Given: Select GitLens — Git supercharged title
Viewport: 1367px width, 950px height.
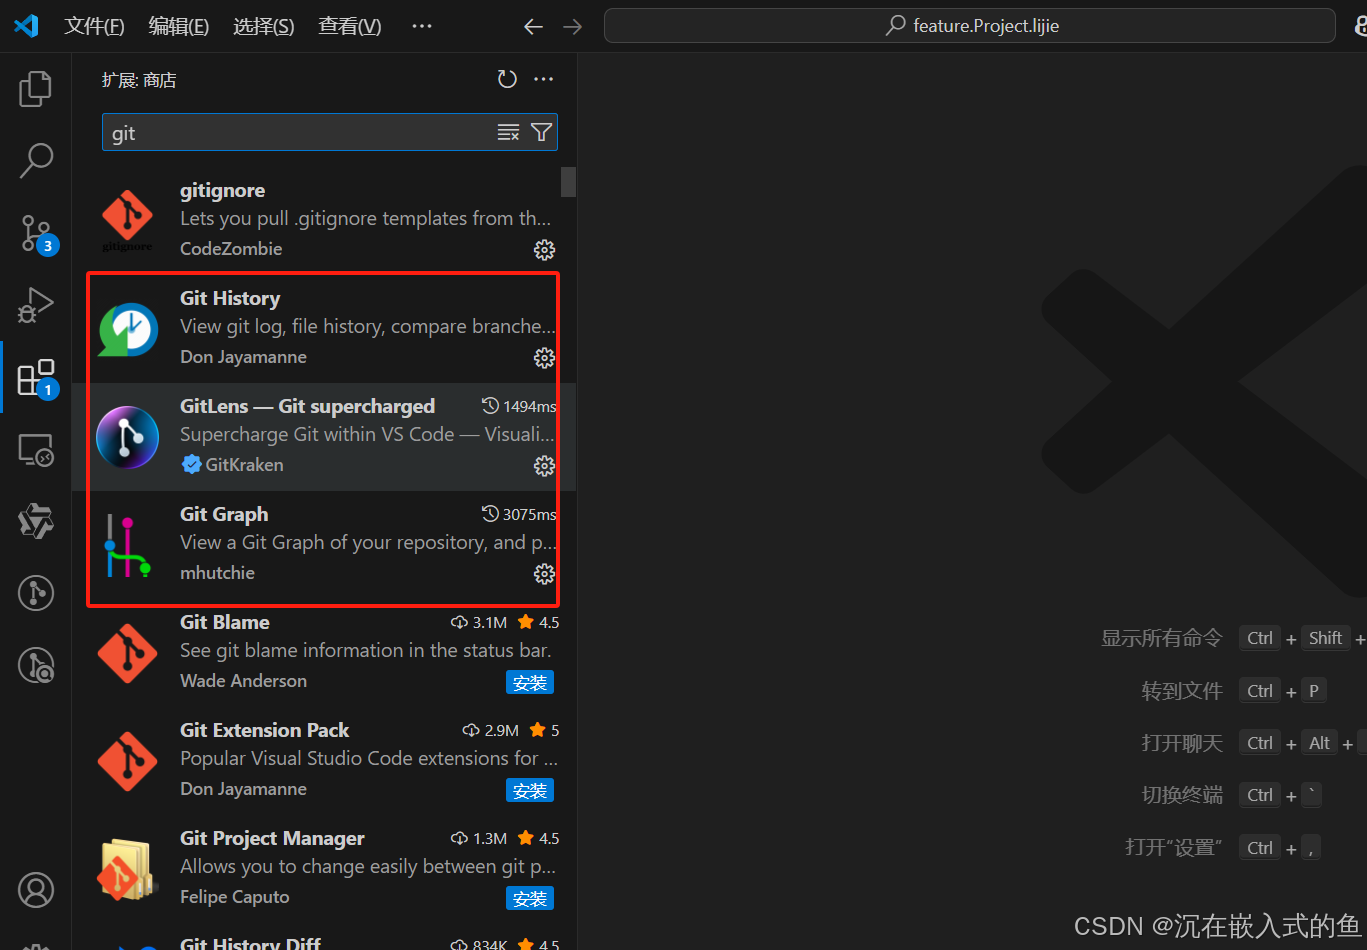Looking at the screenshot, I should (x=307, y=406).
